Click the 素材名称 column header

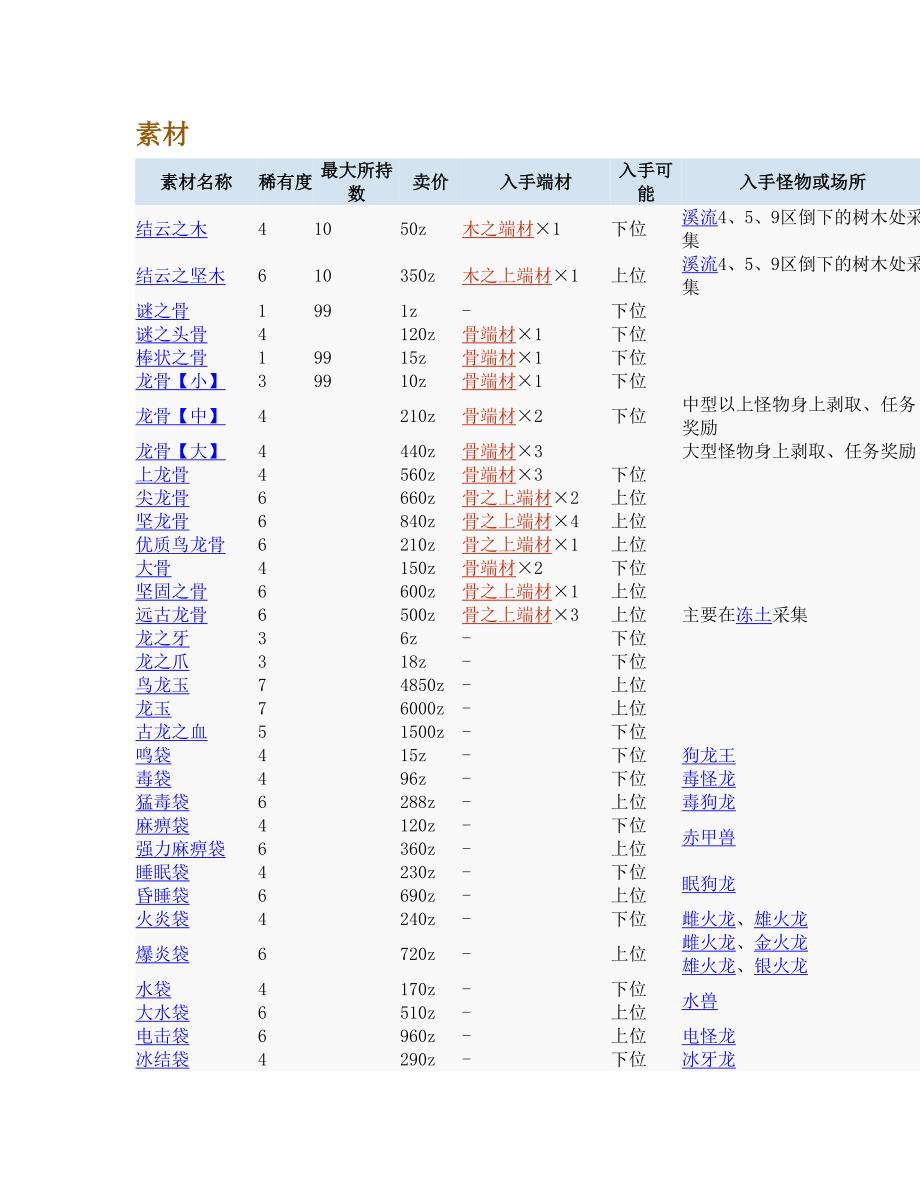[x=196, y=182]
